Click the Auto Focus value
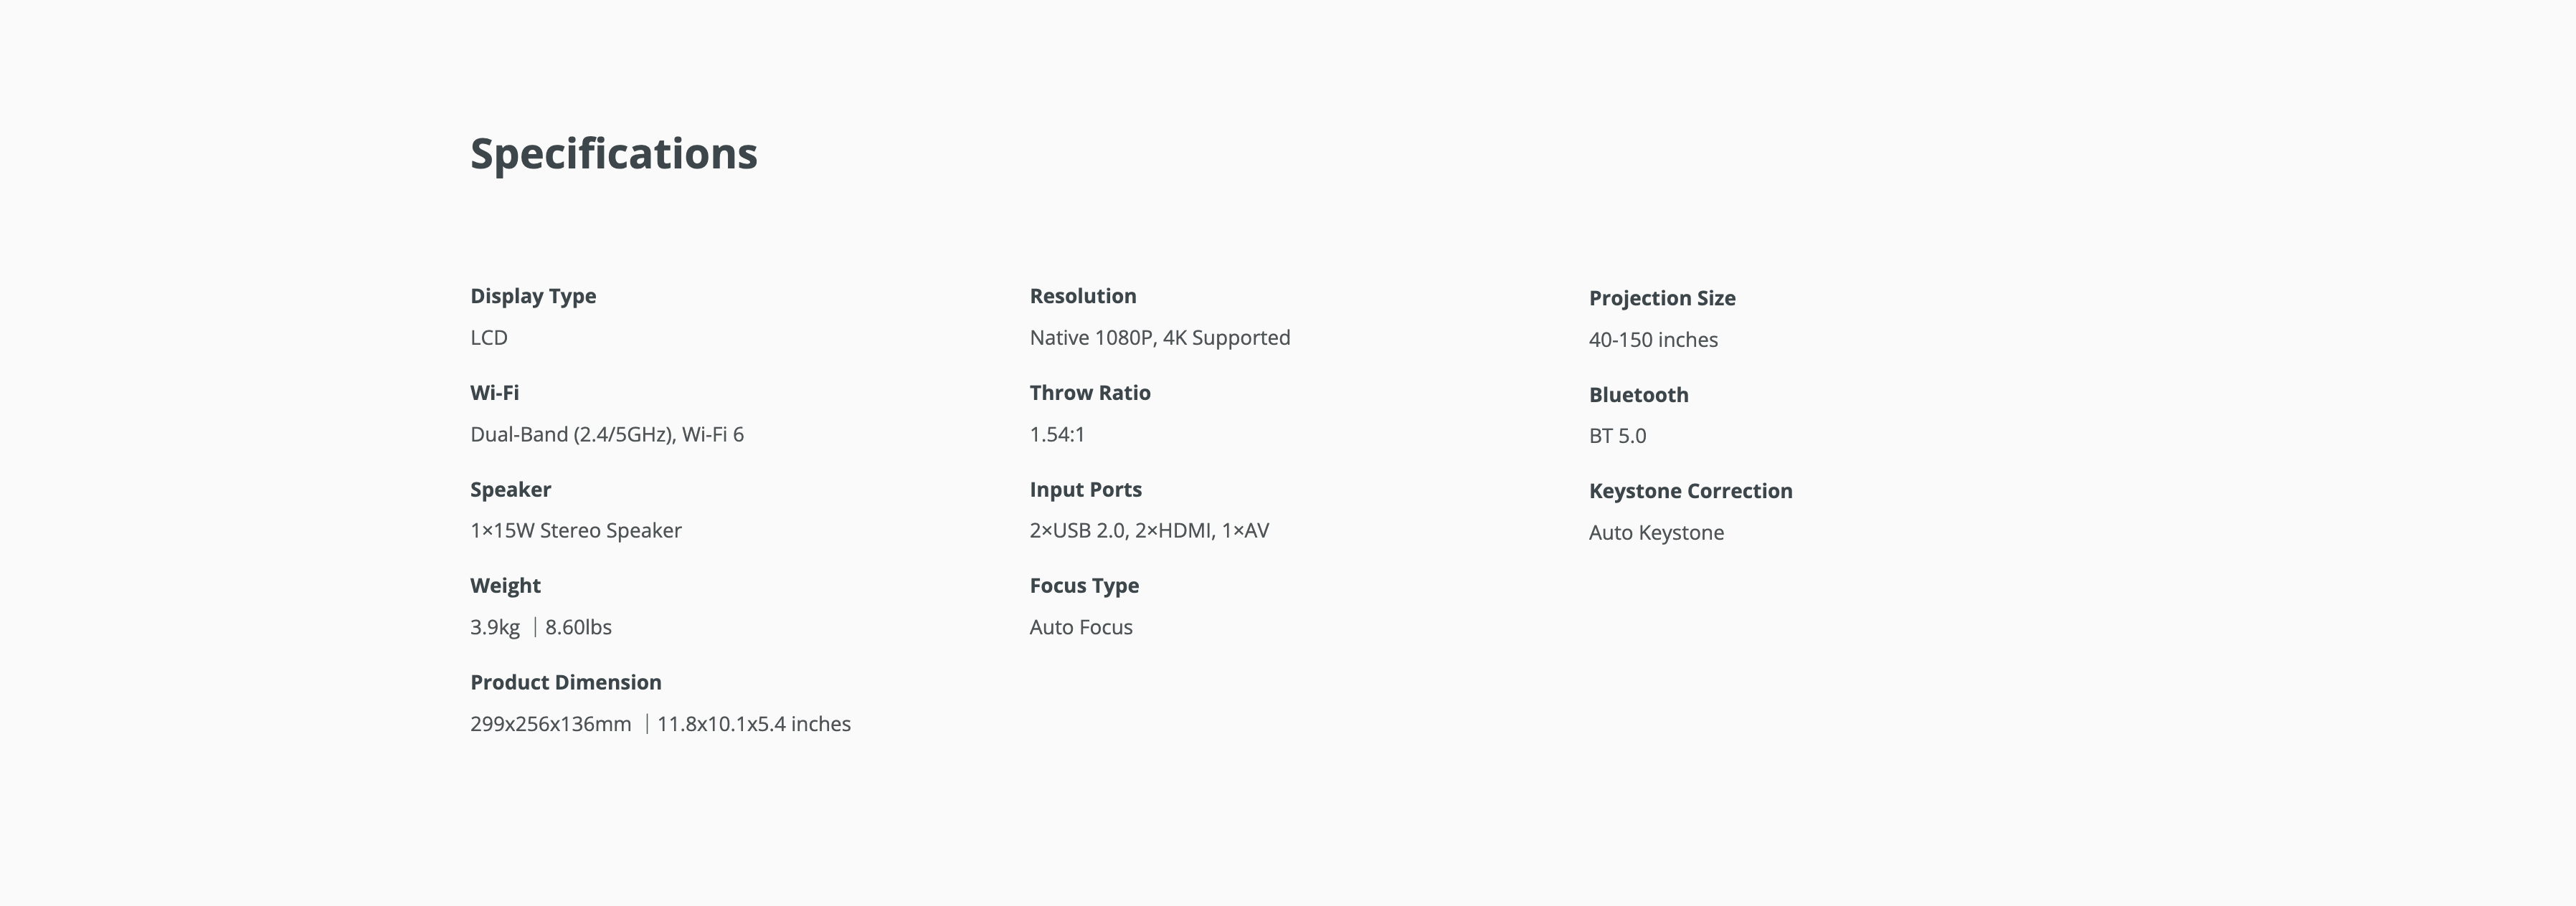The image size is (2576, 906). (x=1081, y=628)
